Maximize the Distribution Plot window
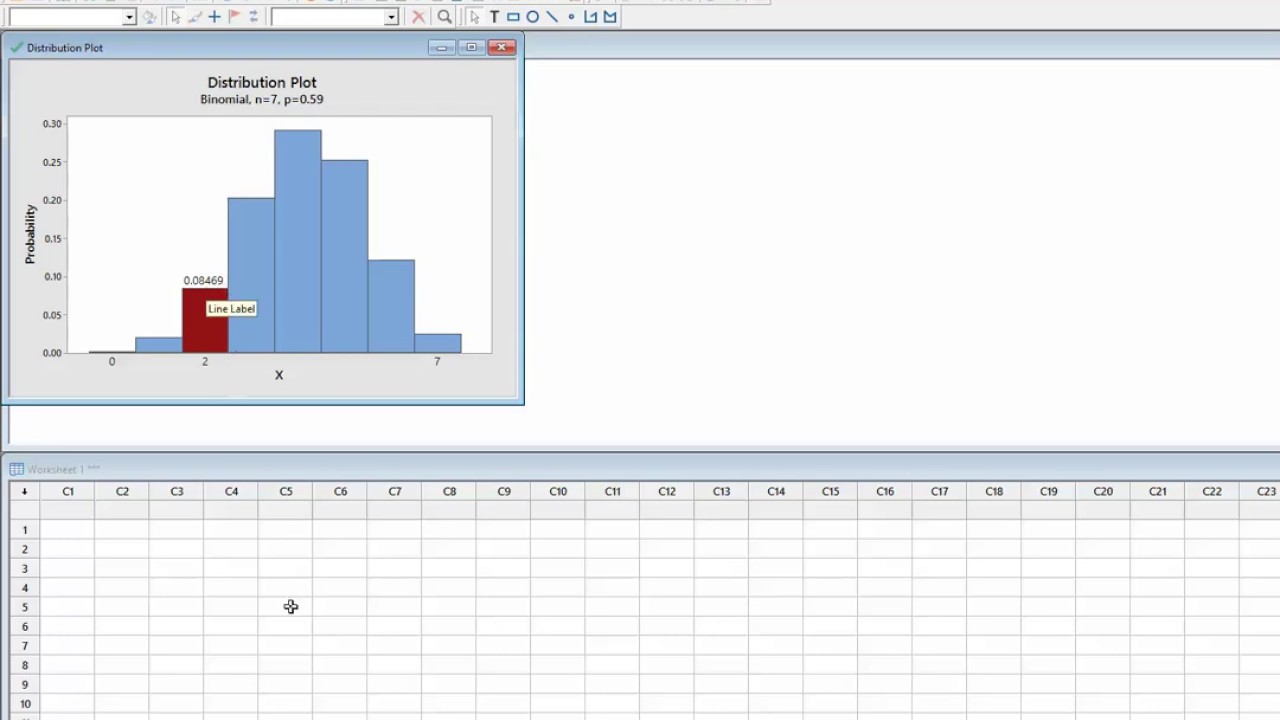 click(471, 47)
